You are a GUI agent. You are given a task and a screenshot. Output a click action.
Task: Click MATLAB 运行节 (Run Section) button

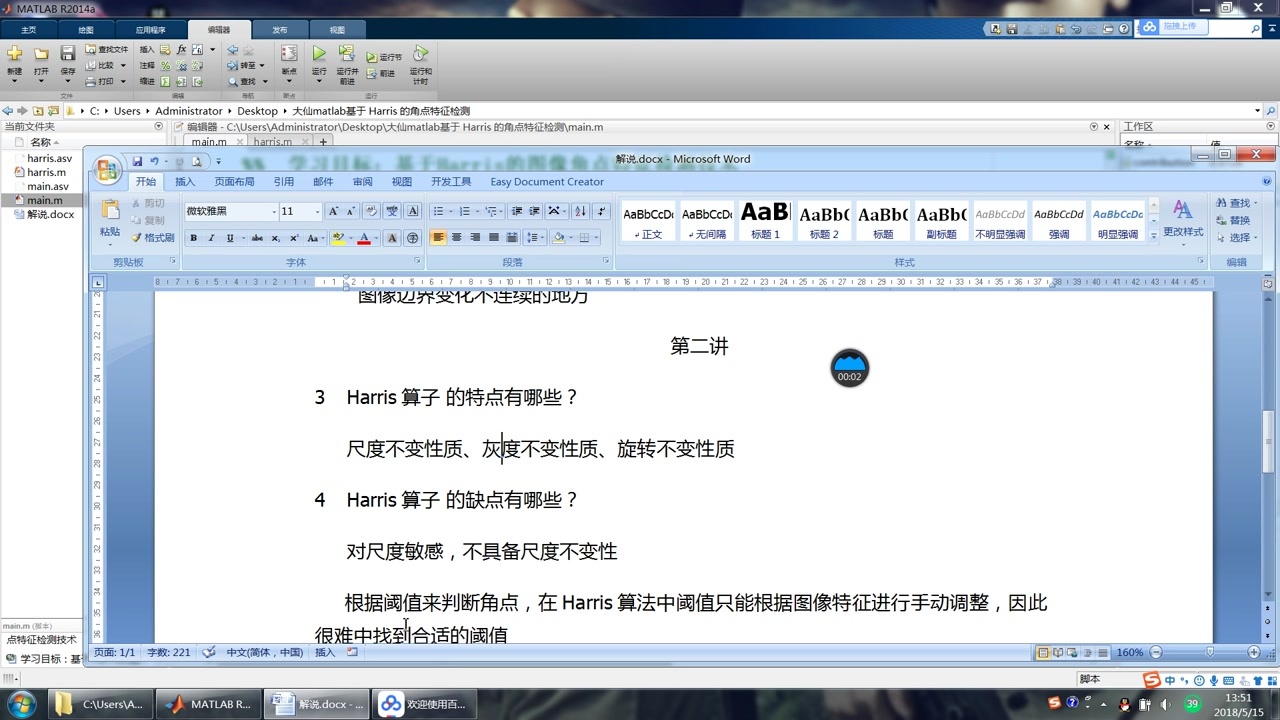(x=384, y=57)
